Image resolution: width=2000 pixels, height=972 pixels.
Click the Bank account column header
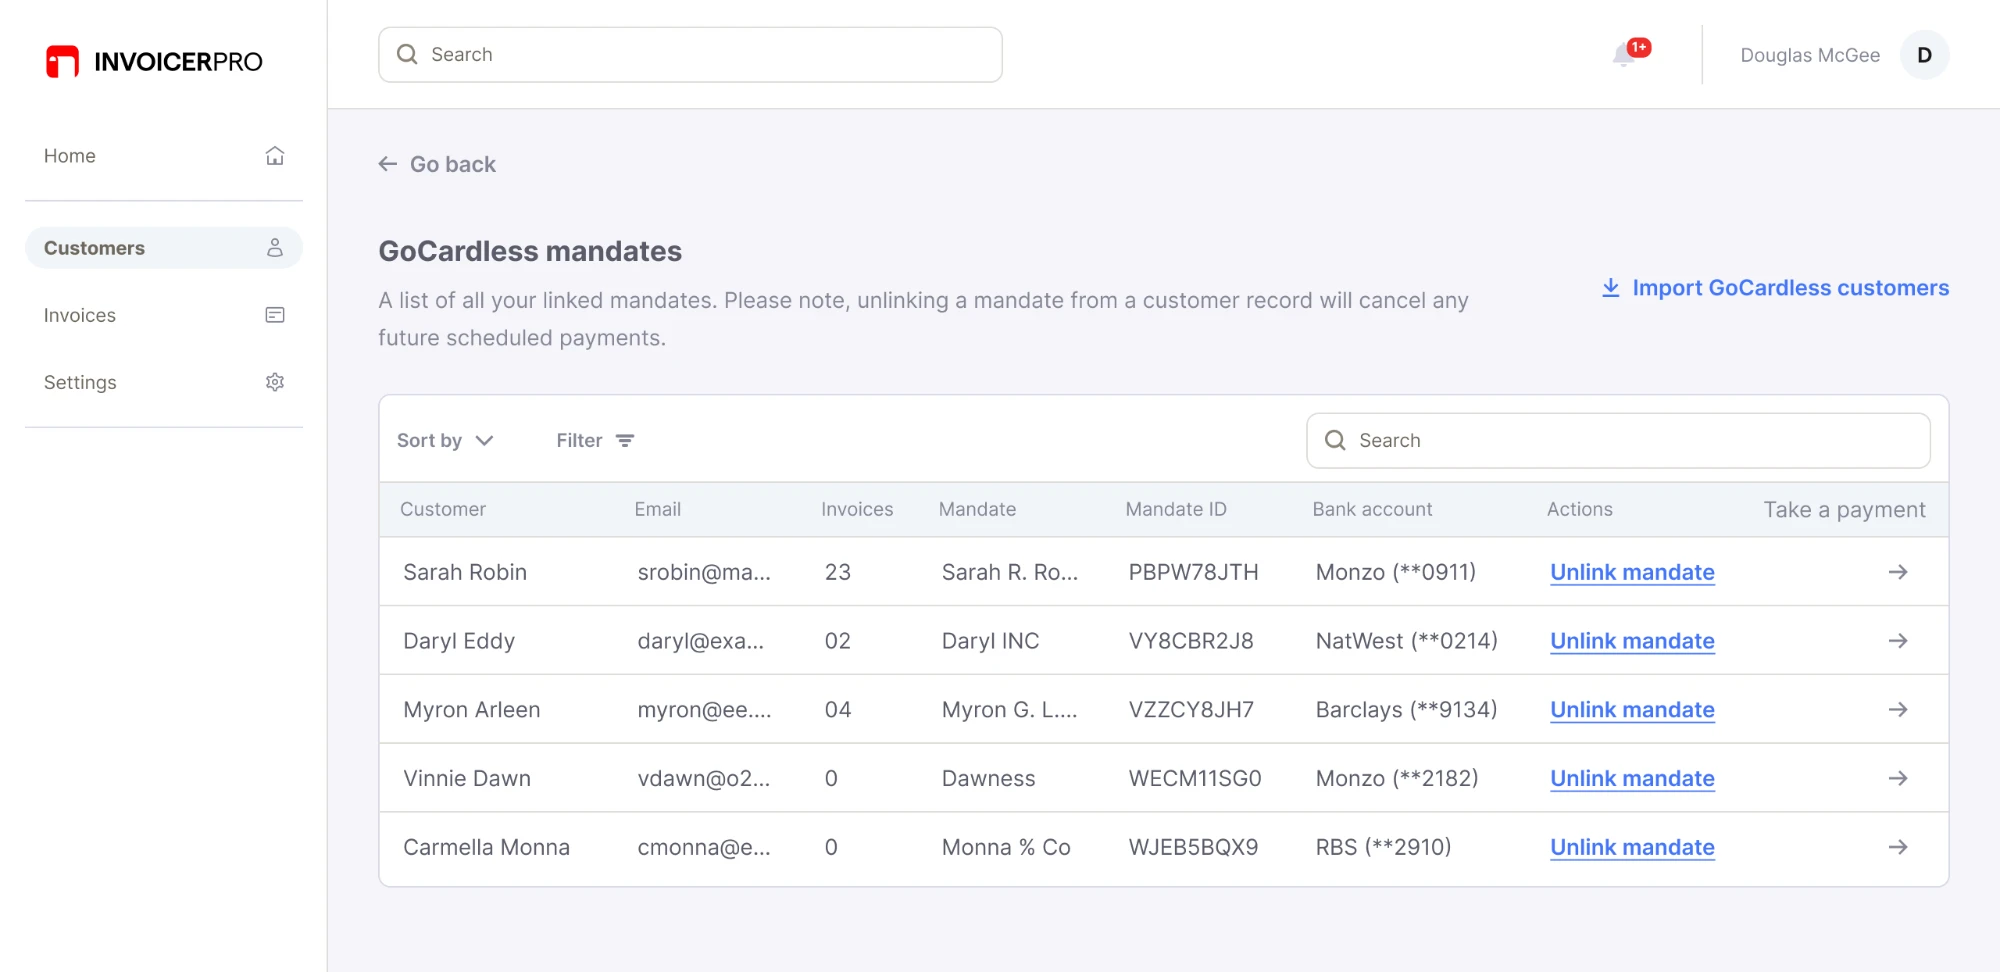pos(1372,509)
